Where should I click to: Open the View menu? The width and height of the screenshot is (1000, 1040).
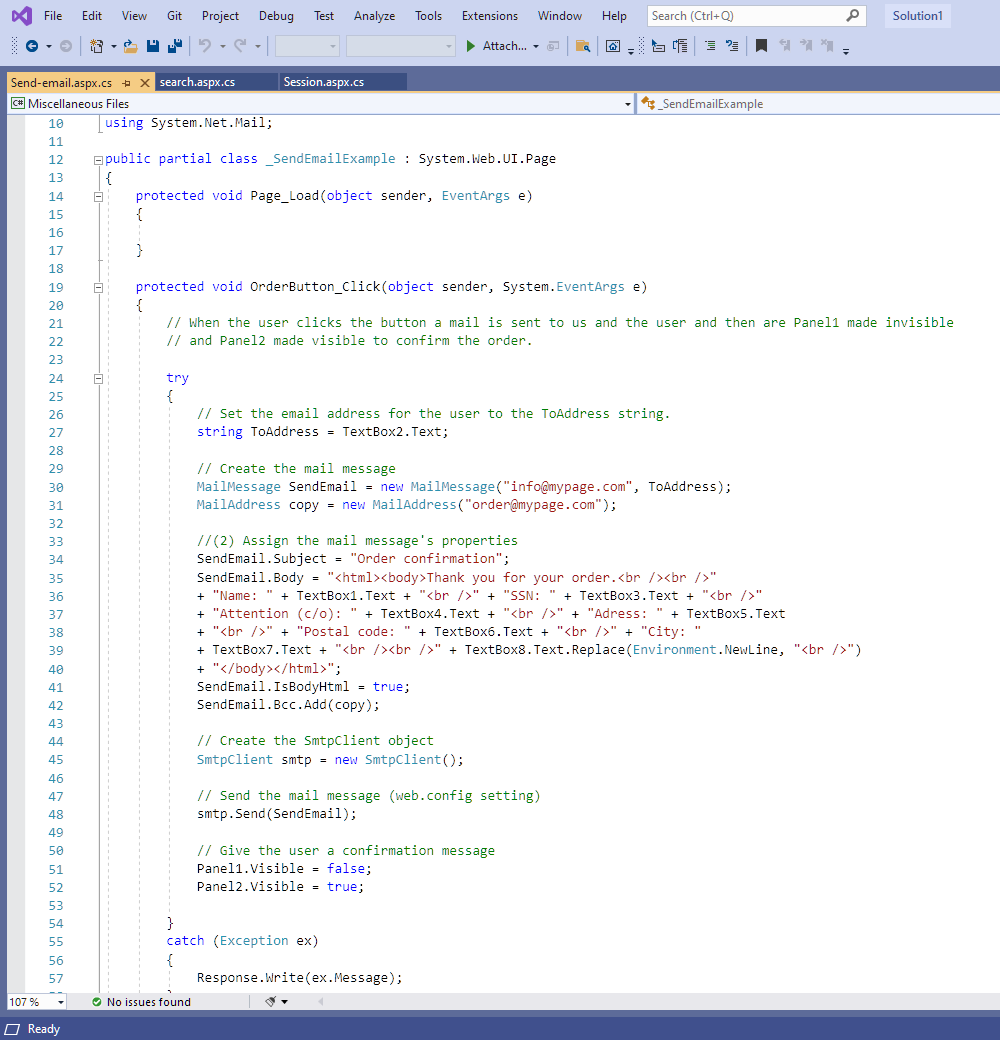134,15
